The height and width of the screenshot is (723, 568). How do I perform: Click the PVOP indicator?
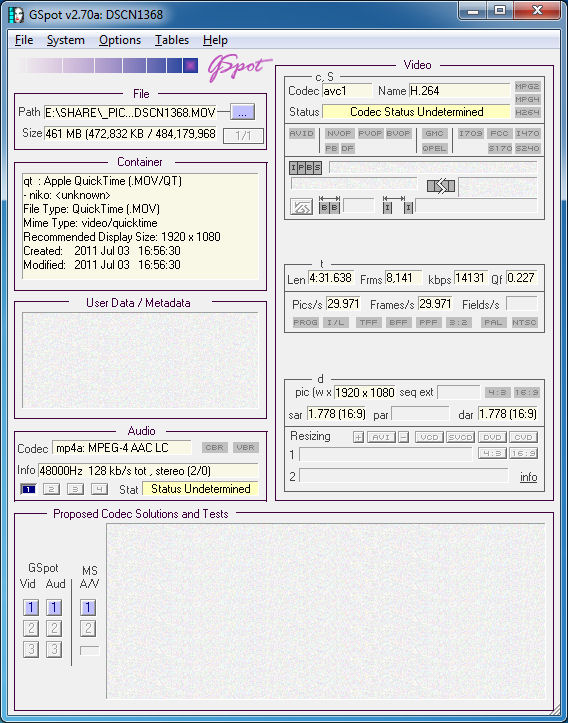(x=370, y=133)
